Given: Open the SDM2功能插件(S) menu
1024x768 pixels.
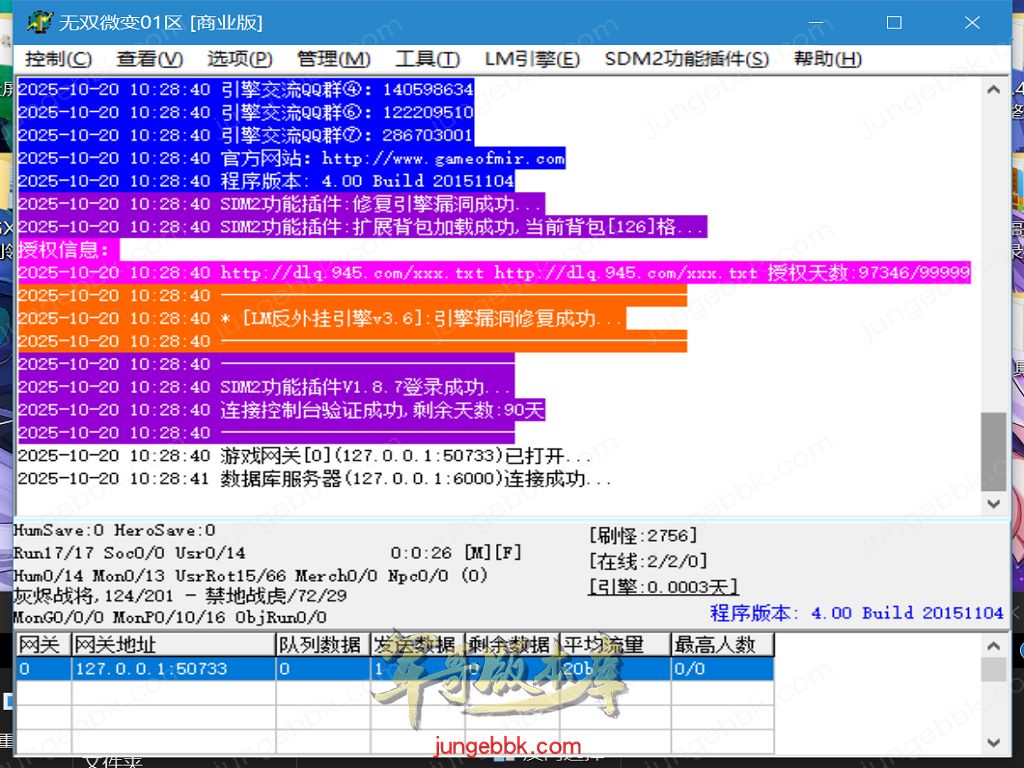Looking at the screenshot, I should click(x=687, y=59).
